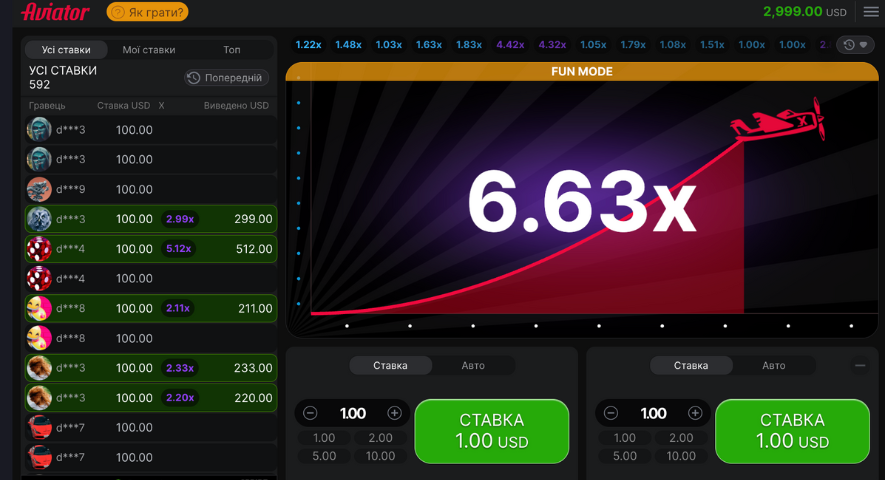Screen dimensions: 885x480
Task: Open the hamburger menu at top right
Action: (x=870, y=12)
